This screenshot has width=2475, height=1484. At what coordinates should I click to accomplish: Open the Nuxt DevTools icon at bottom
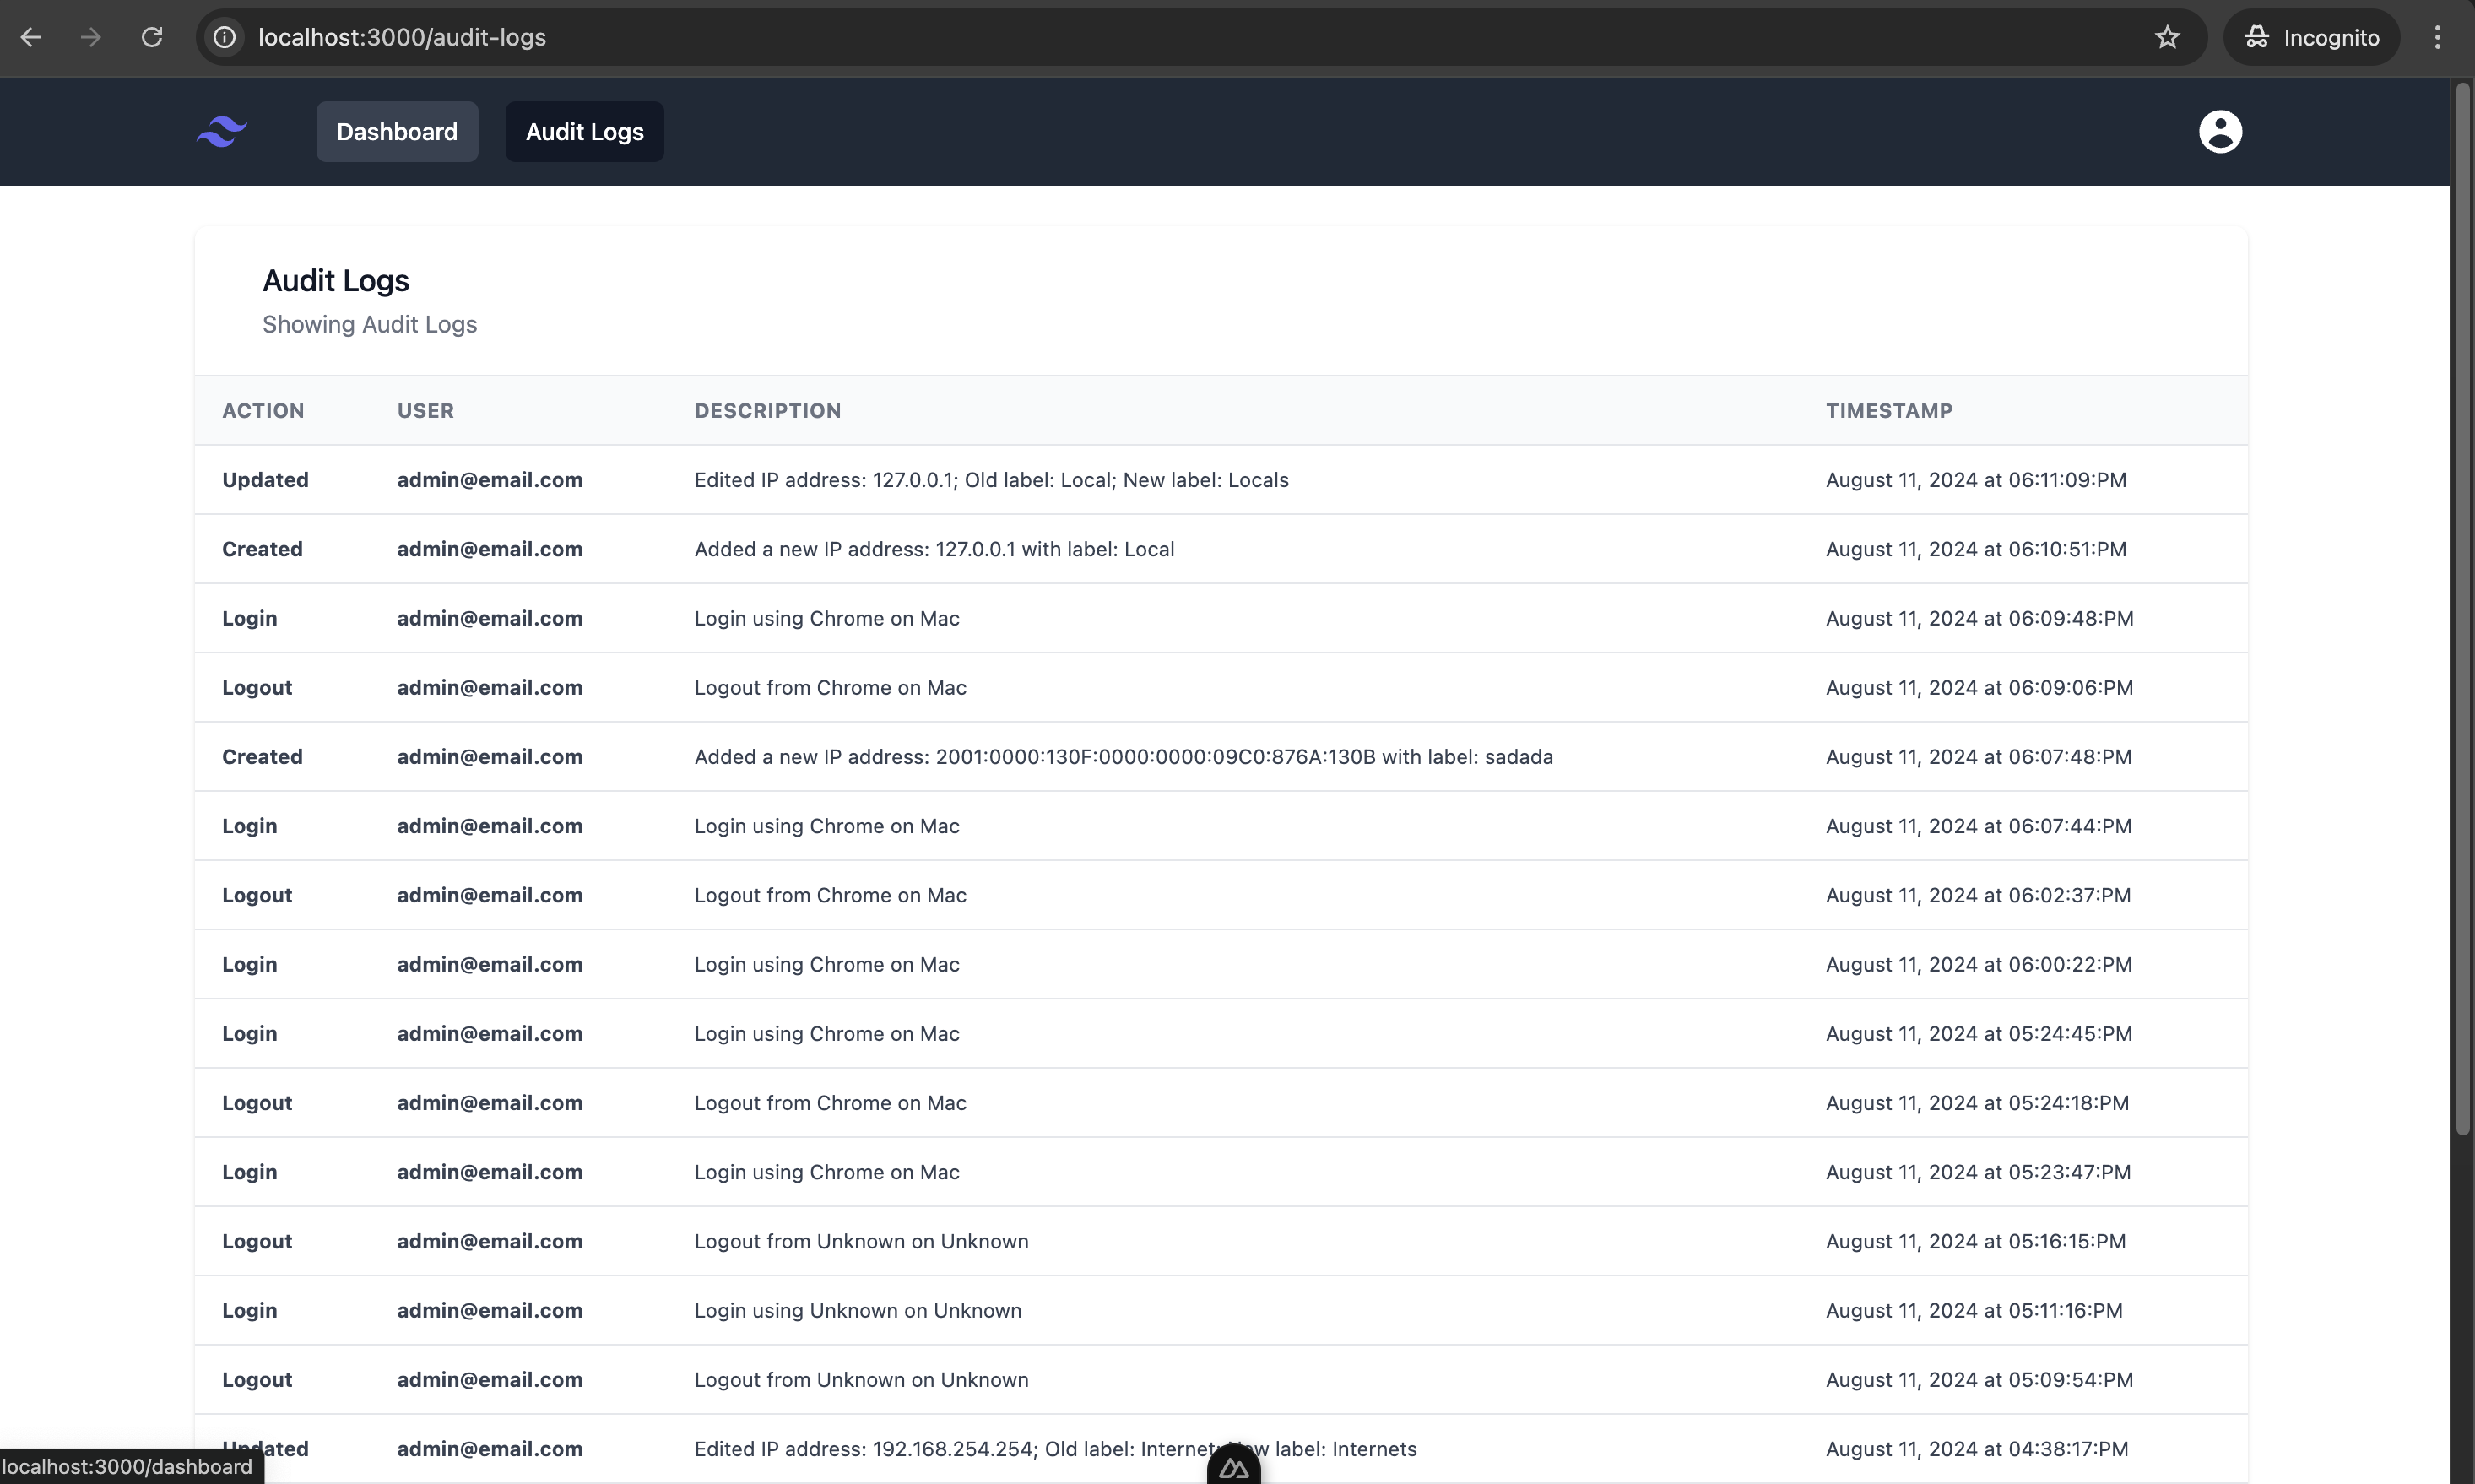[x=1233, y=1466]
